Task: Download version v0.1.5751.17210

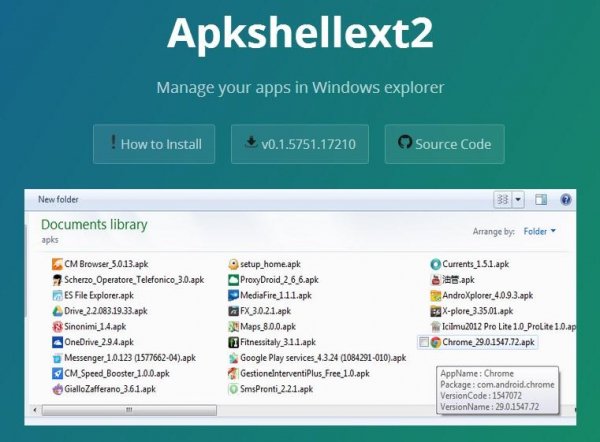Action: point(300,144)
